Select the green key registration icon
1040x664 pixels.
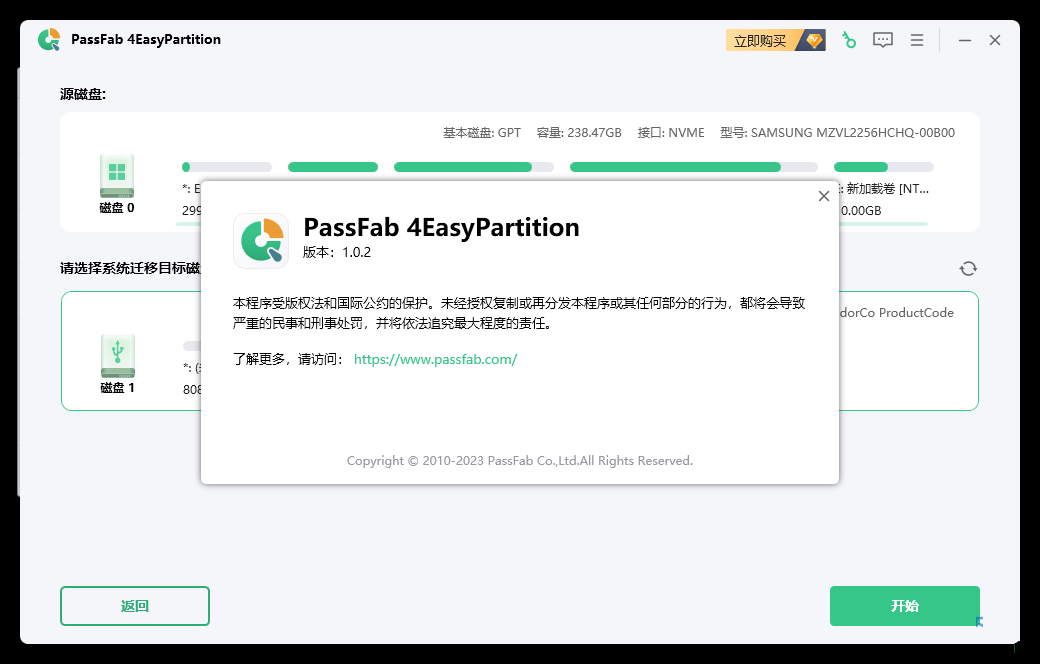click(849, 39)
